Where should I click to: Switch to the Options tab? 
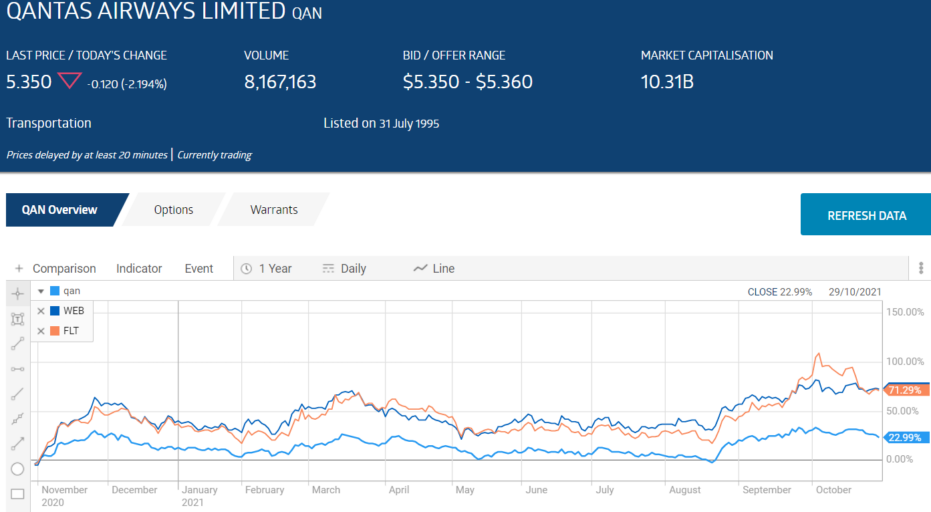(173, 210)
